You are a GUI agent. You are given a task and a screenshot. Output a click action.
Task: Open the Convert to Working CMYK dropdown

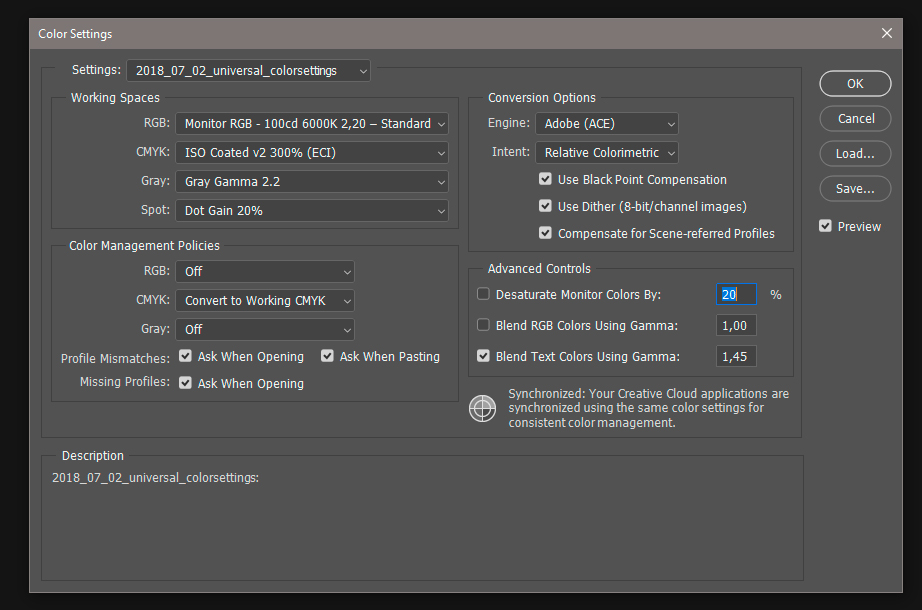tap(264, 300)
